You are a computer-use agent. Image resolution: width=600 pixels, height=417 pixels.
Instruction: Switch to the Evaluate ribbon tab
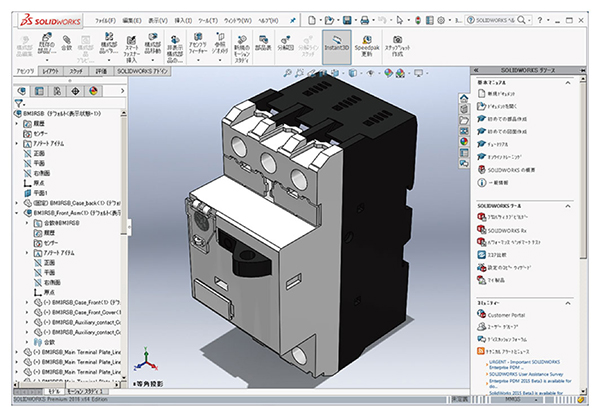click(101, 71)
